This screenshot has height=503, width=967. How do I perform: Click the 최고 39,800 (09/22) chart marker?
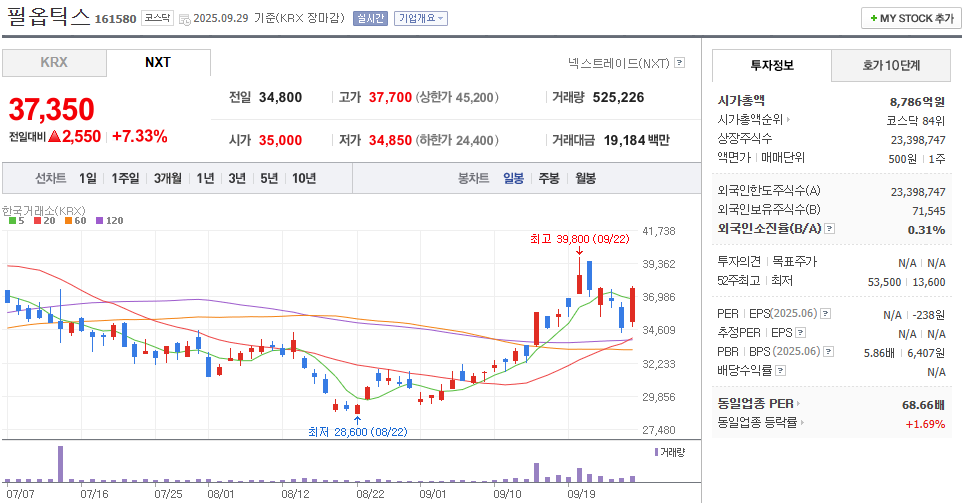tap(580, 239)
